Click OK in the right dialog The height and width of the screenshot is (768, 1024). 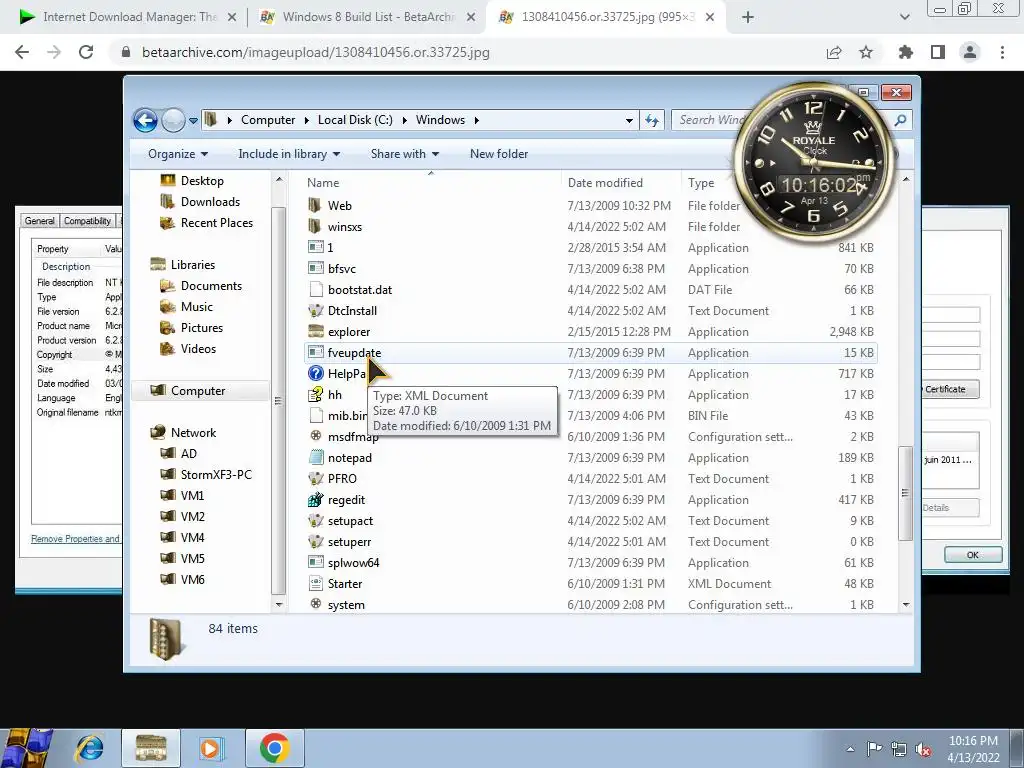pos(973,554)
